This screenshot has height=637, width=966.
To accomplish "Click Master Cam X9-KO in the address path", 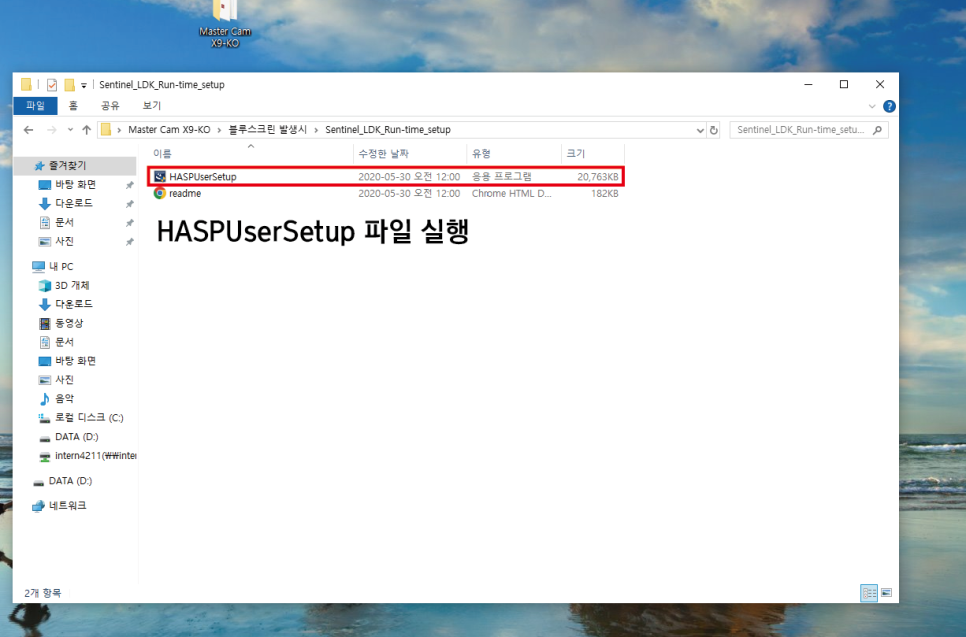I will [169, 129].
